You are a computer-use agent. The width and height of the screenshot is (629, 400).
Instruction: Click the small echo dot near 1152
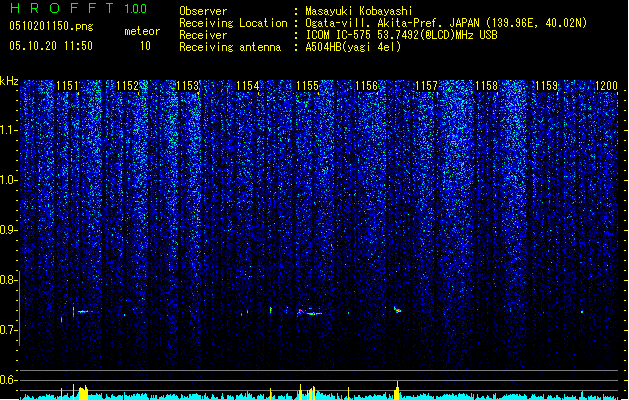coord(125,315)
